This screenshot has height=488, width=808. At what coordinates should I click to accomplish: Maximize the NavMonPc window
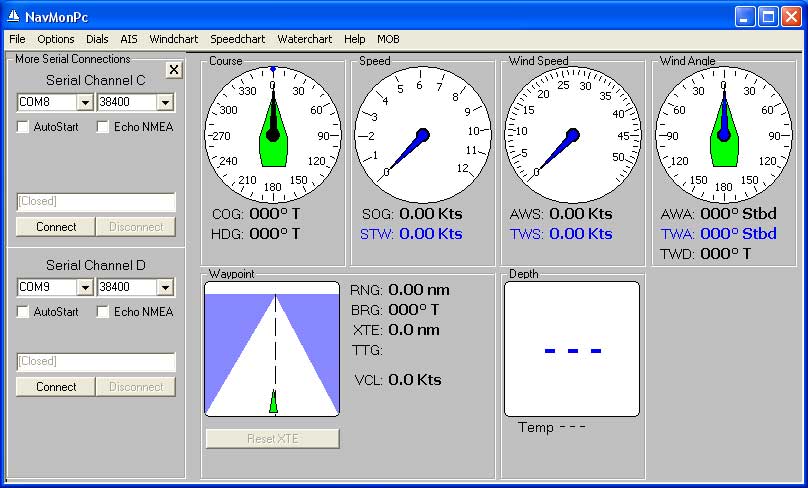(768, 17)
